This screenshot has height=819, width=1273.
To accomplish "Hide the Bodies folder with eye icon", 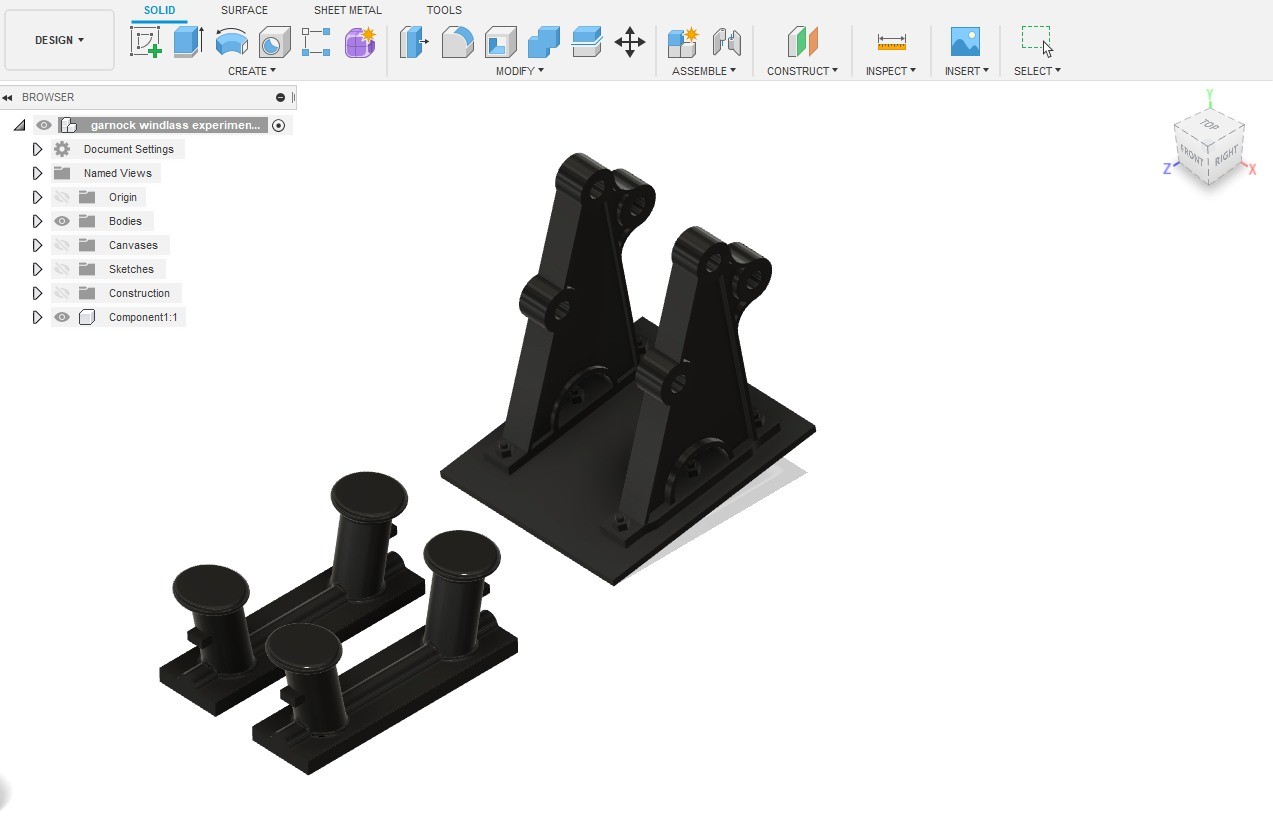I will point(62,221).
